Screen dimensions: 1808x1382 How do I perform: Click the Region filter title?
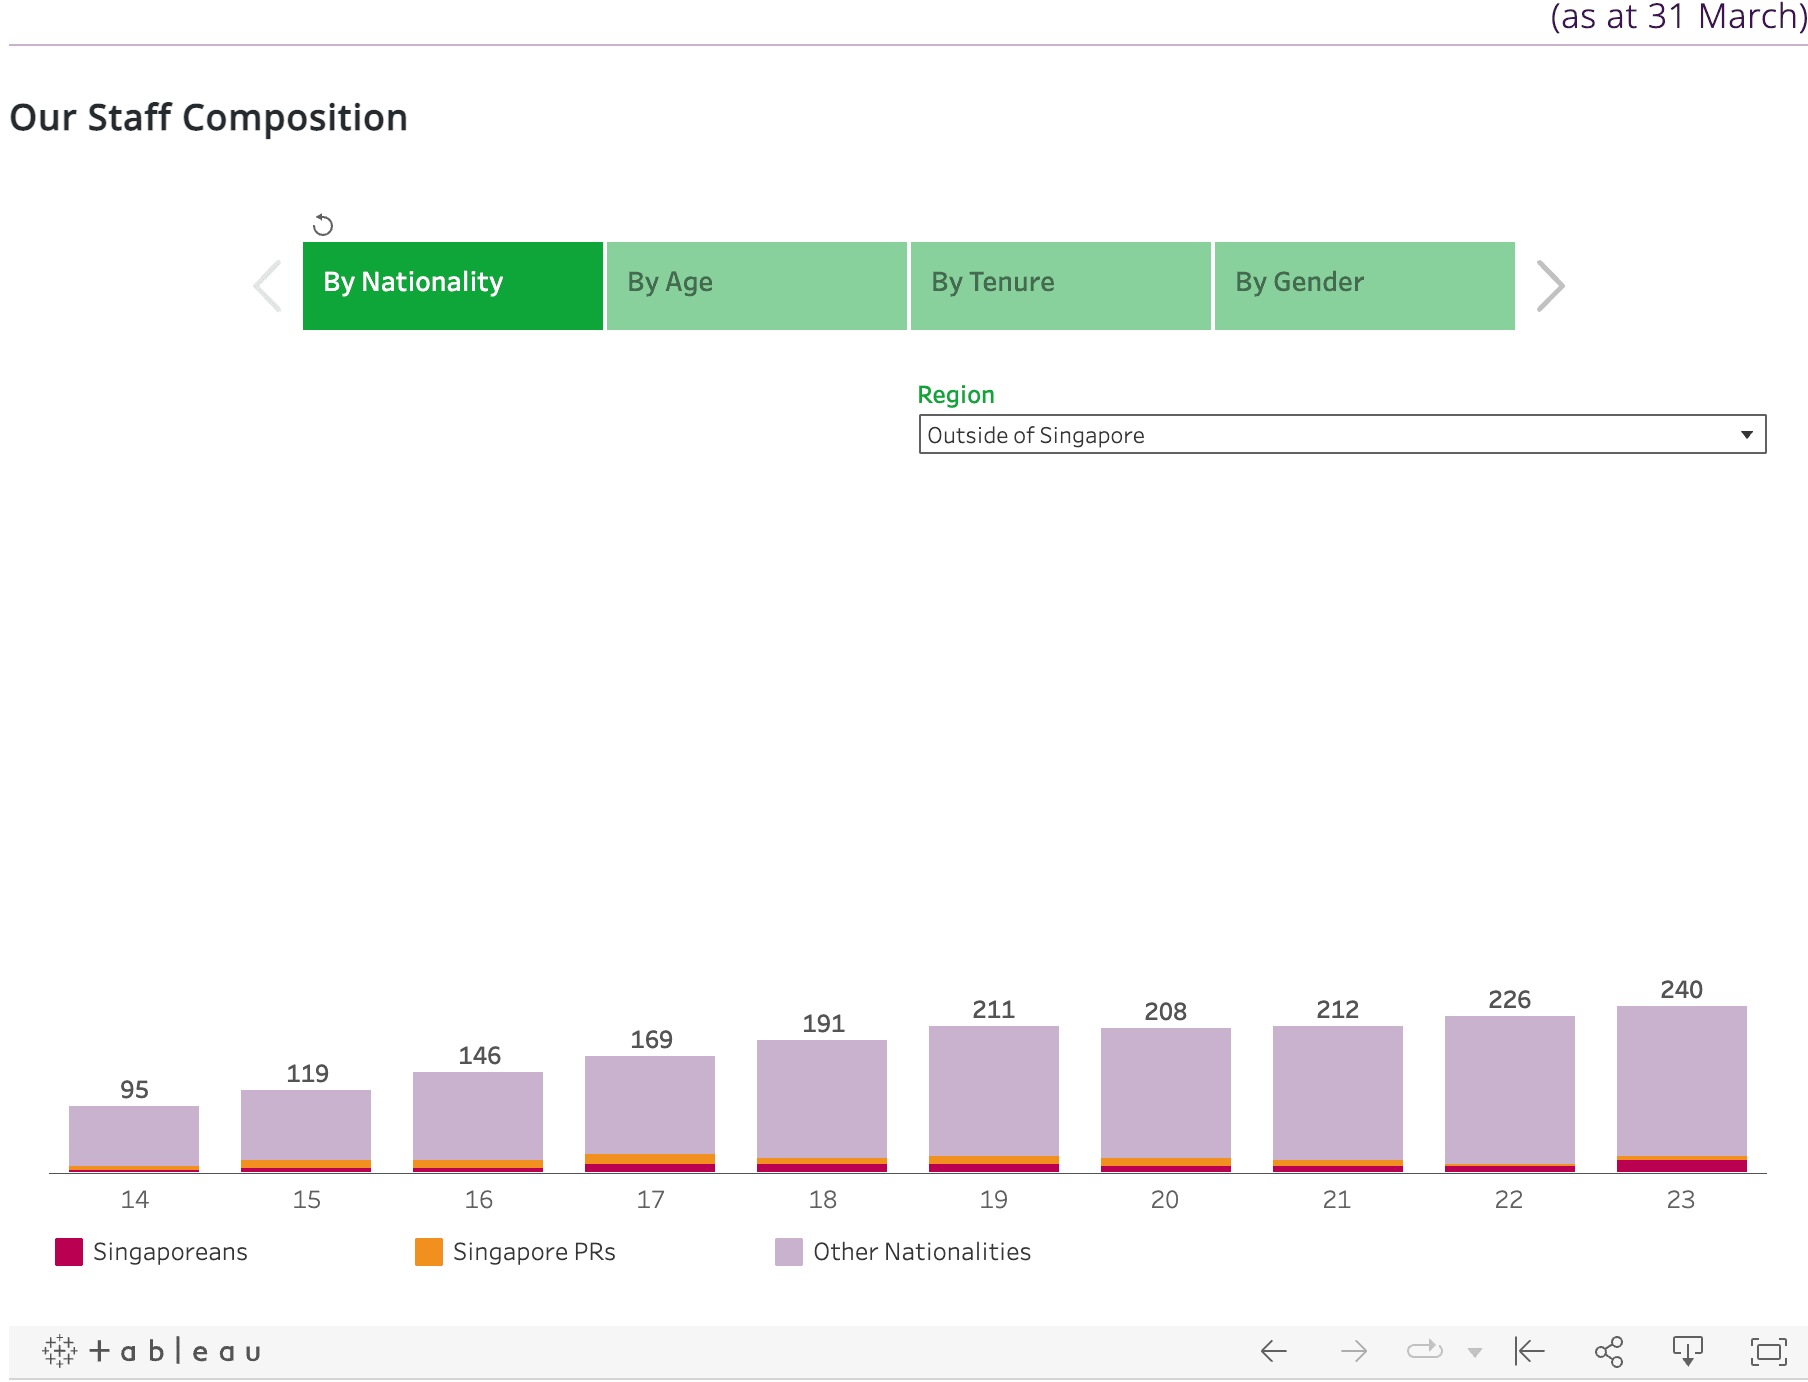956,395
